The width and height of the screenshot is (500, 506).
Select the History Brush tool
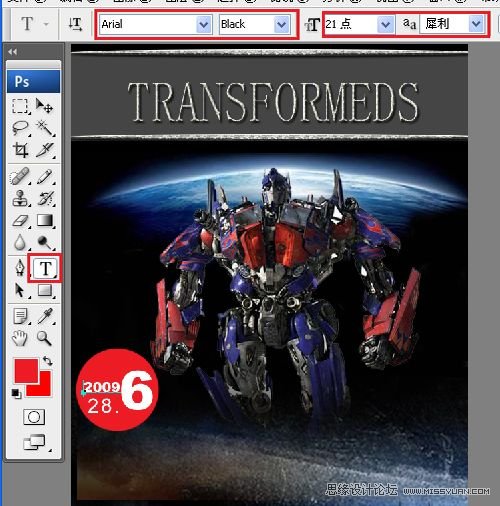45,199
